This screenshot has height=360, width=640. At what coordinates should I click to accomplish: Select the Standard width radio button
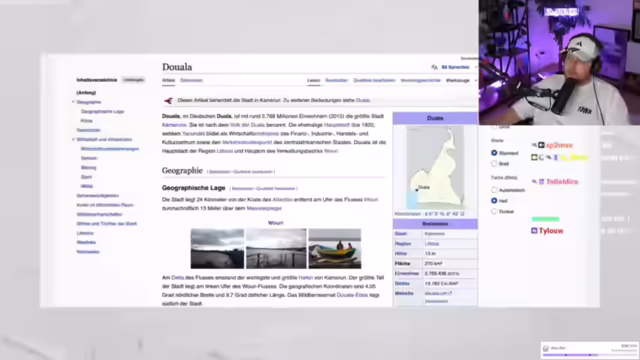(x=494, y=153)
